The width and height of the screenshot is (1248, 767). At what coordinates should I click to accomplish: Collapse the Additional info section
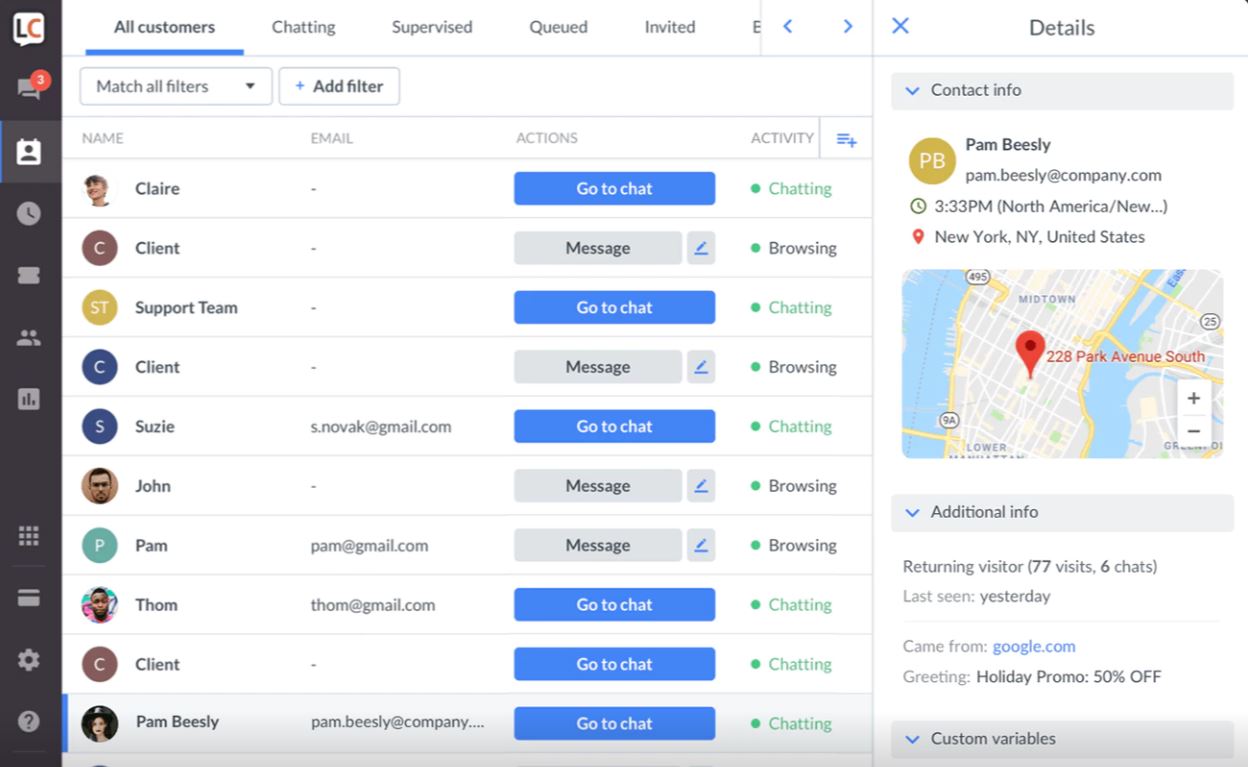pos(1062,512)
